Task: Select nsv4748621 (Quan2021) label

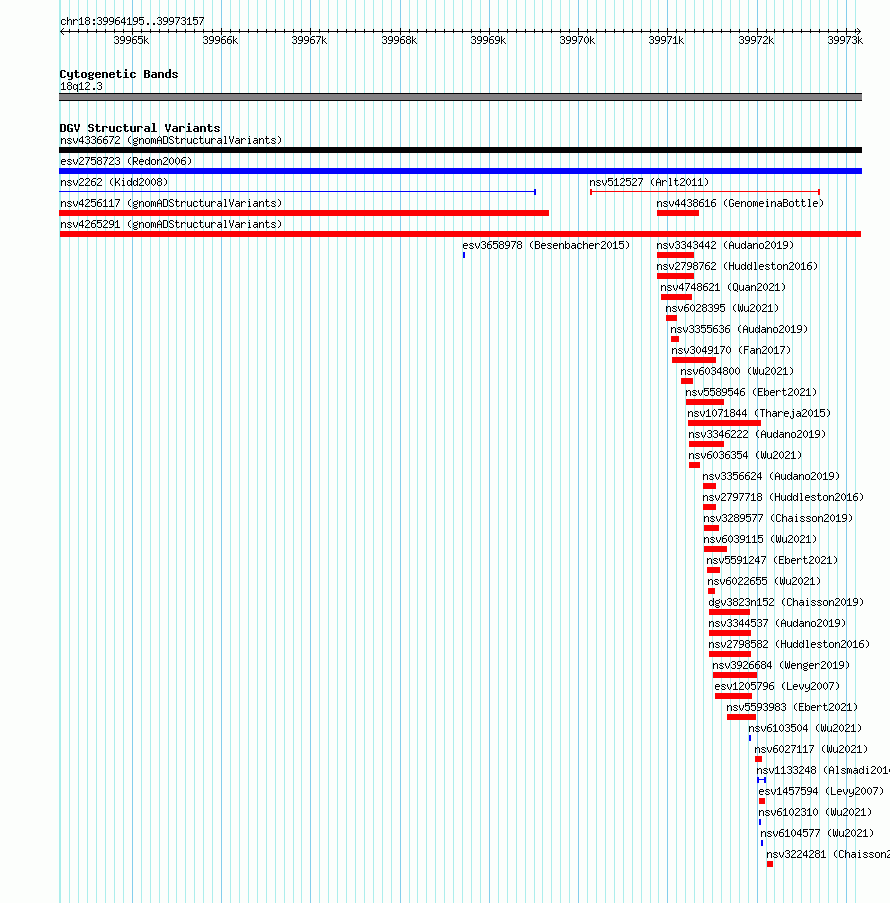Action: (x=723, y=287)
